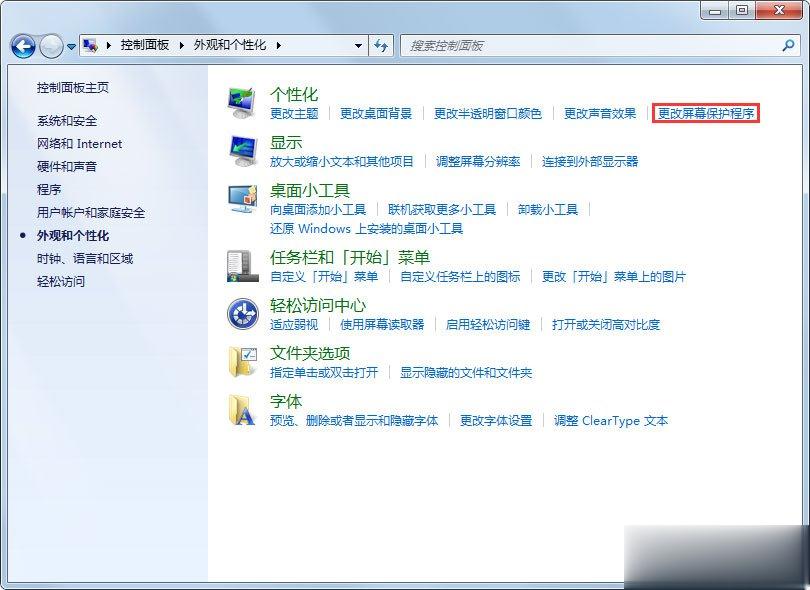Click the 个性化 monitor icon
The image size is (810, 590).
click(242, 103)
